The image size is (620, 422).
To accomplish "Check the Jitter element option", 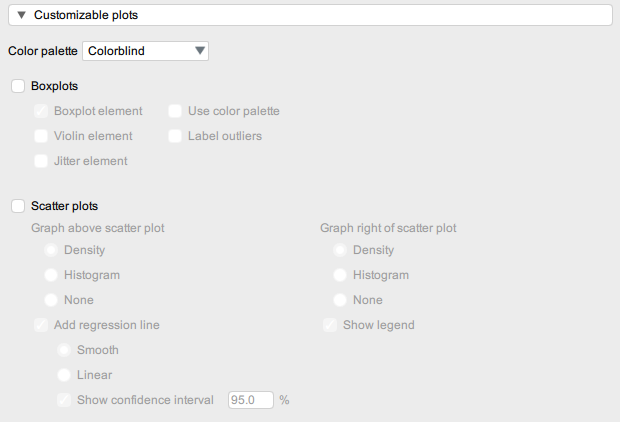I will 41,160.
